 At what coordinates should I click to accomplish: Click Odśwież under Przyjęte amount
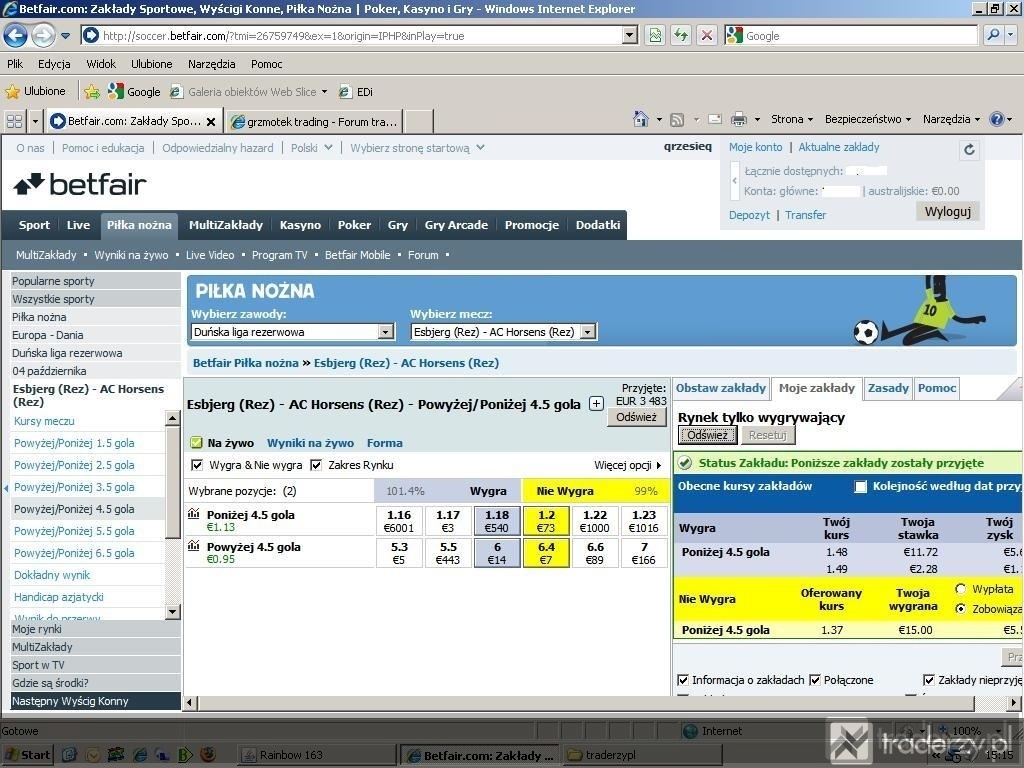tap(637, 417)
